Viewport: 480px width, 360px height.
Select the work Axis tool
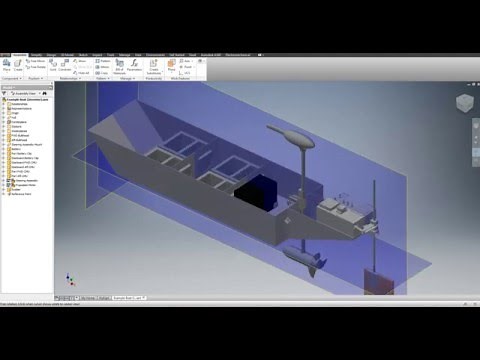pos(185,61)
